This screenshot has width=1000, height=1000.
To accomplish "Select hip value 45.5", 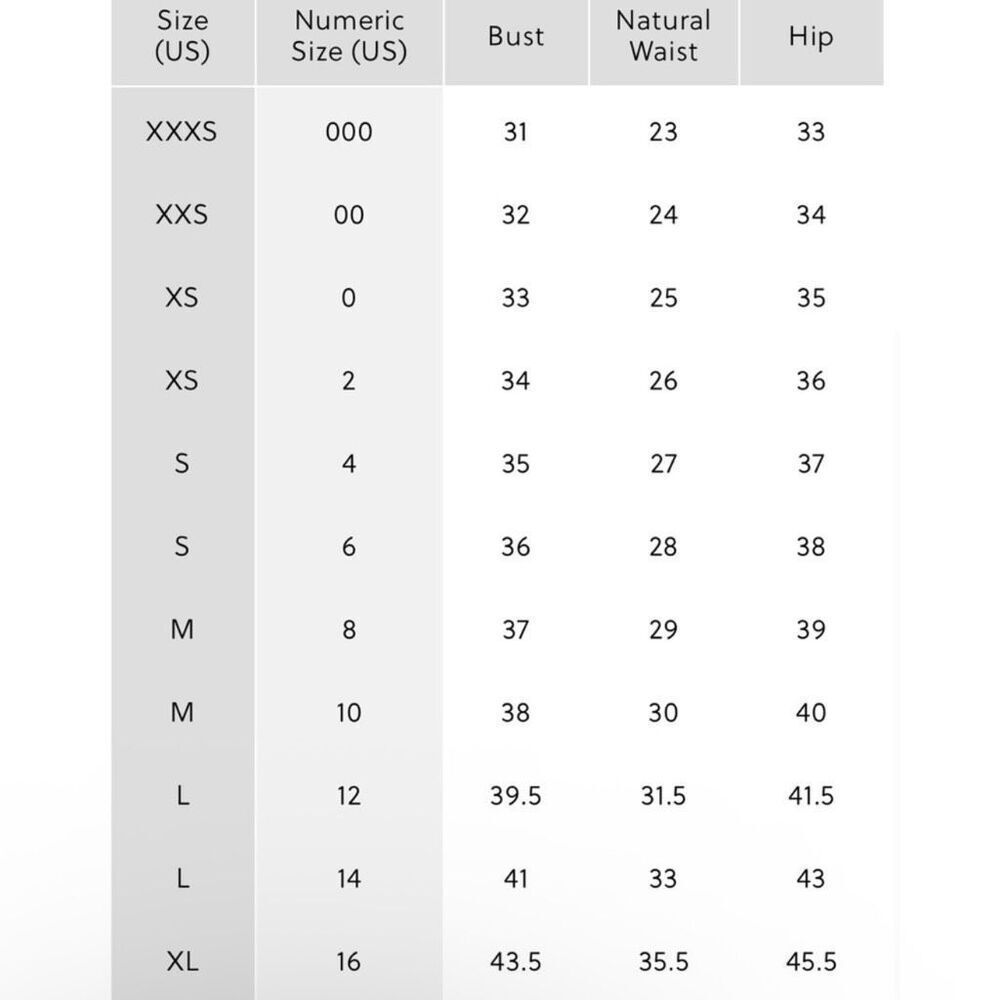I will coord(811,961).
